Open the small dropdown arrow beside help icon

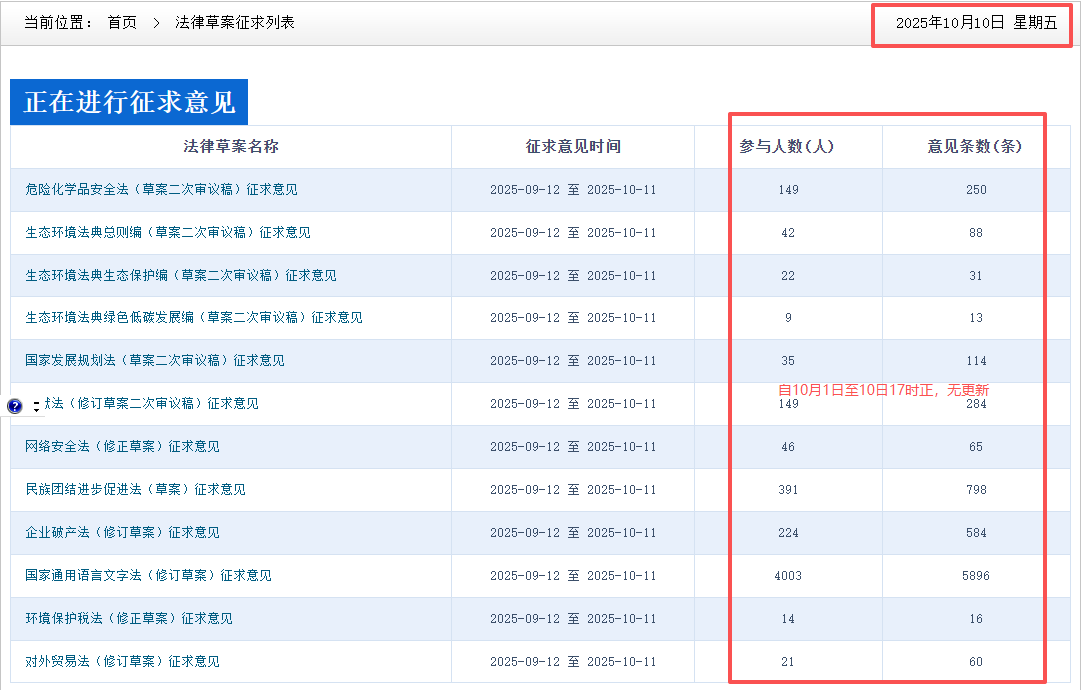pyautogui.click(x=36, y=407)
